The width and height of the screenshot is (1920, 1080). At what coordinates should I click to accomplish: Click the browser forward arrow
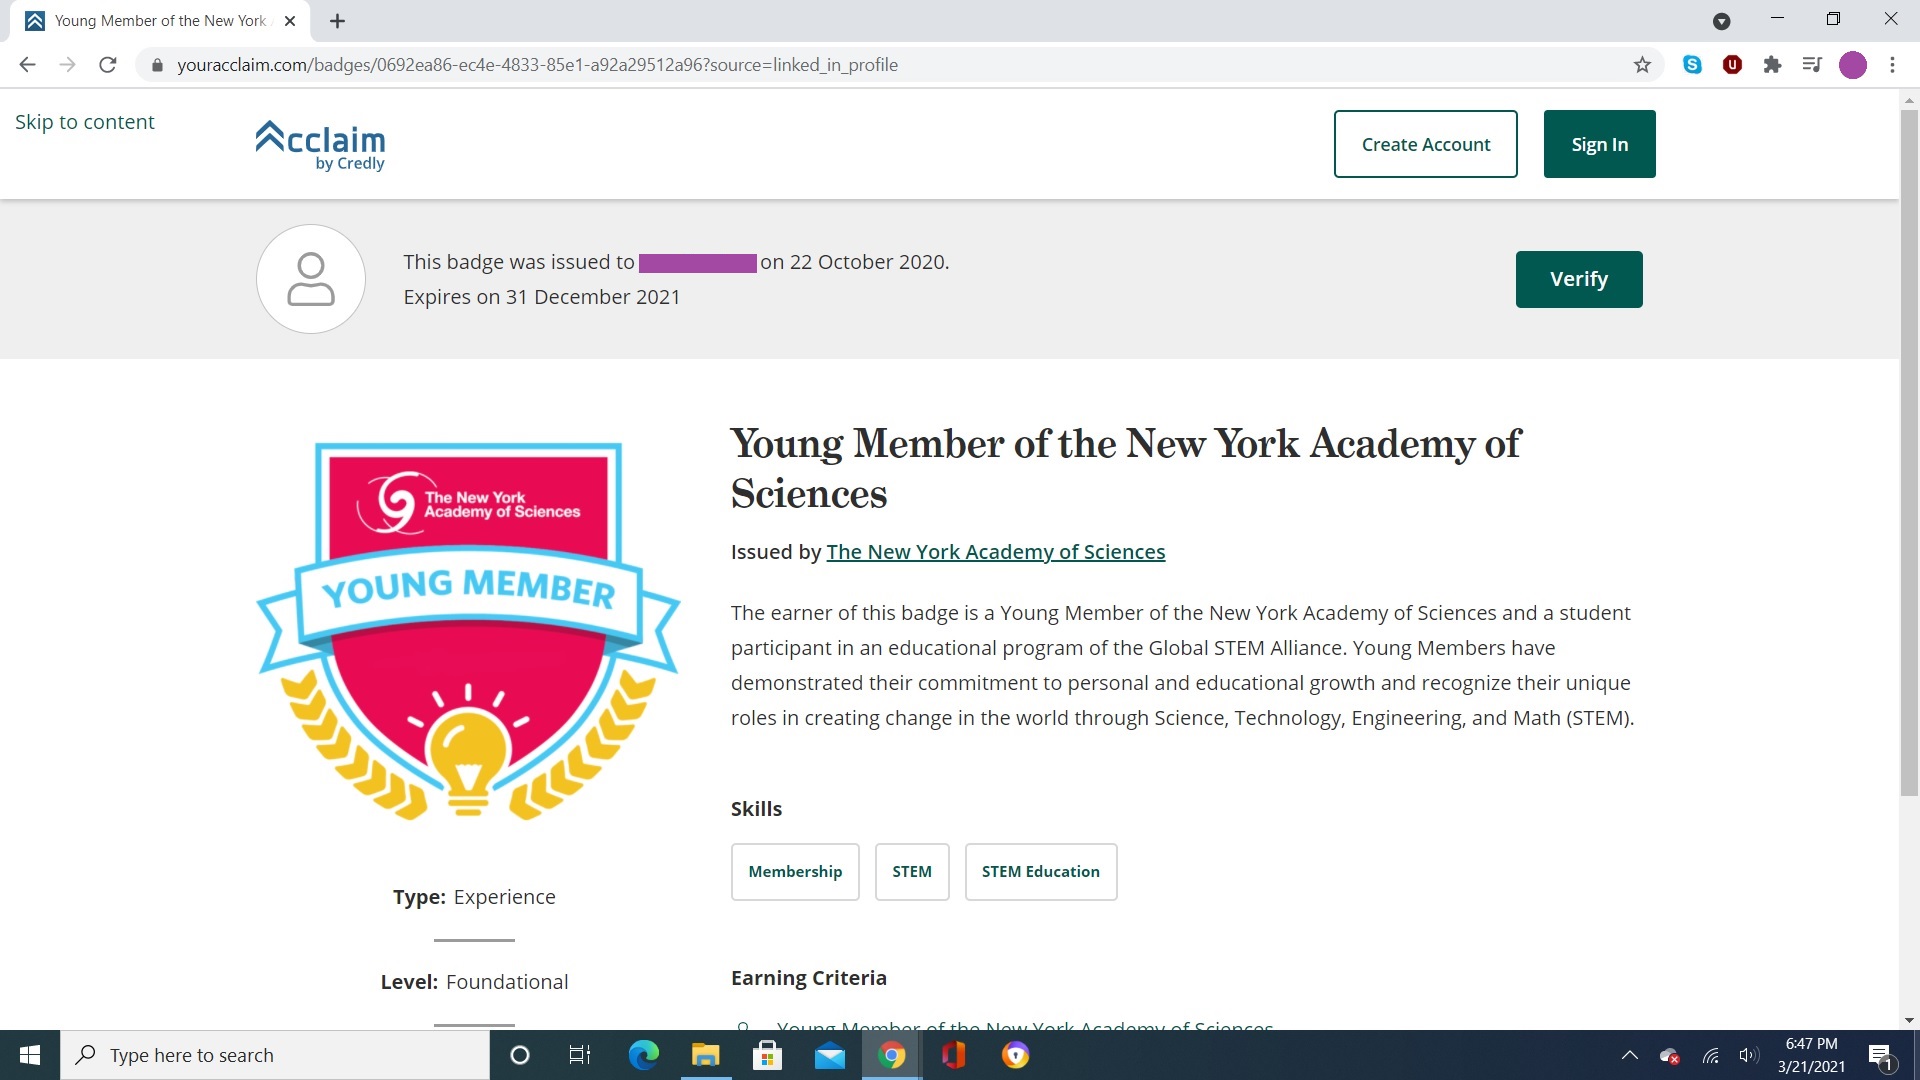coord(67,65)
